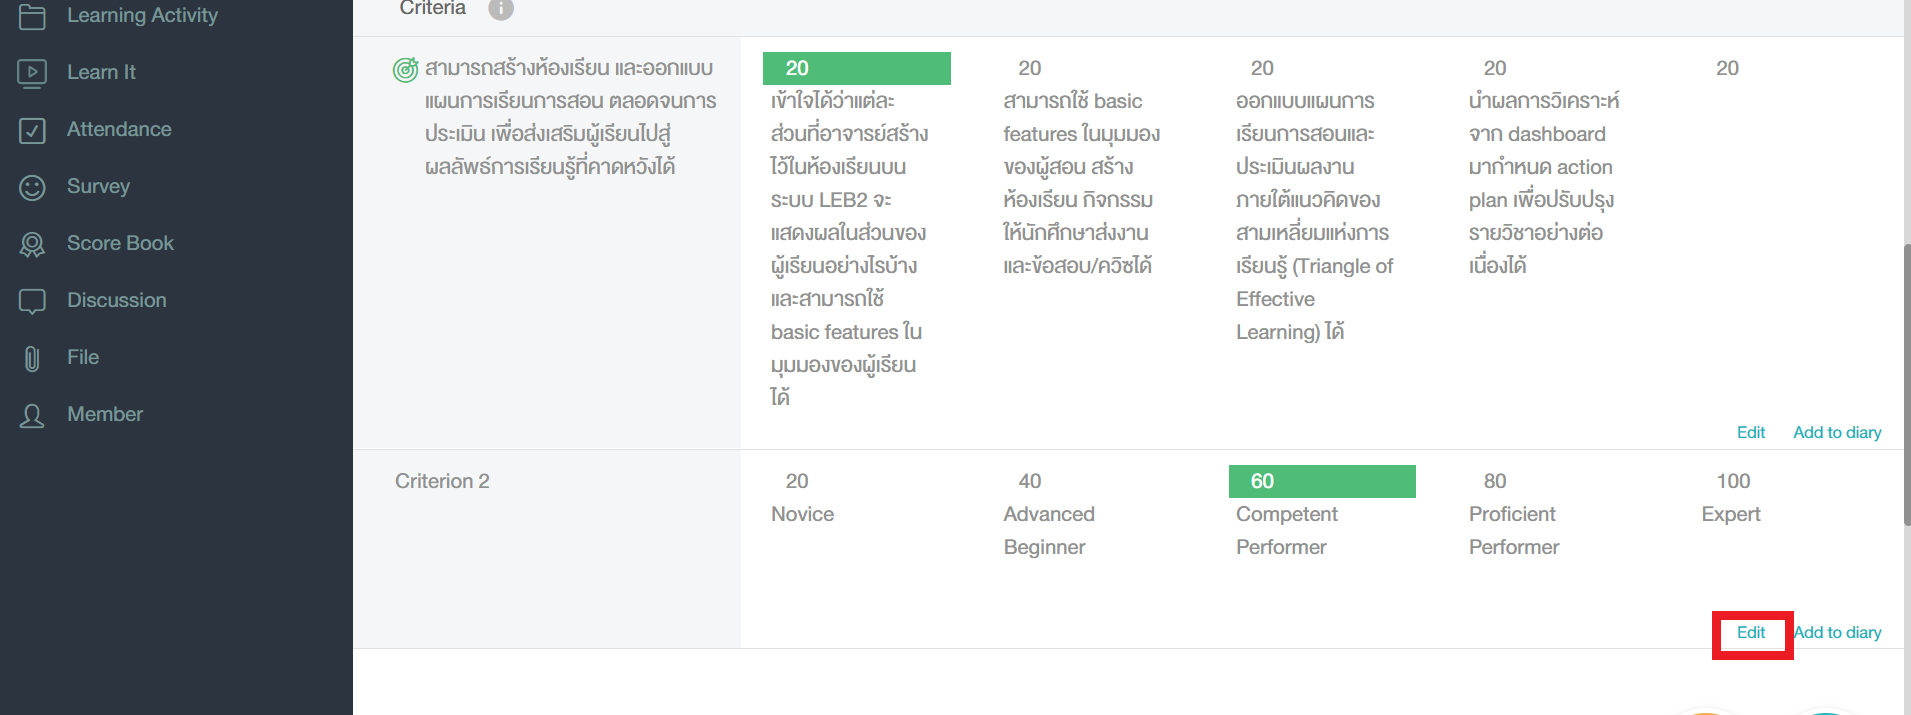Edit the first criterion
This screenshot has width=1911, height=715.
click(1750, 431)
